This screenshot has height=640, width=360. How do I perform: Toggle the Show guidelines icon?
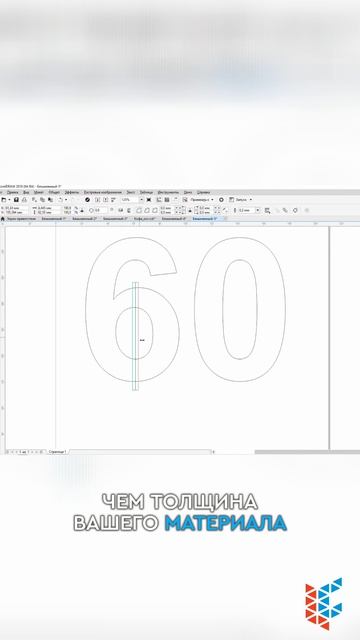pyautogui.click(x=176, y=200)
